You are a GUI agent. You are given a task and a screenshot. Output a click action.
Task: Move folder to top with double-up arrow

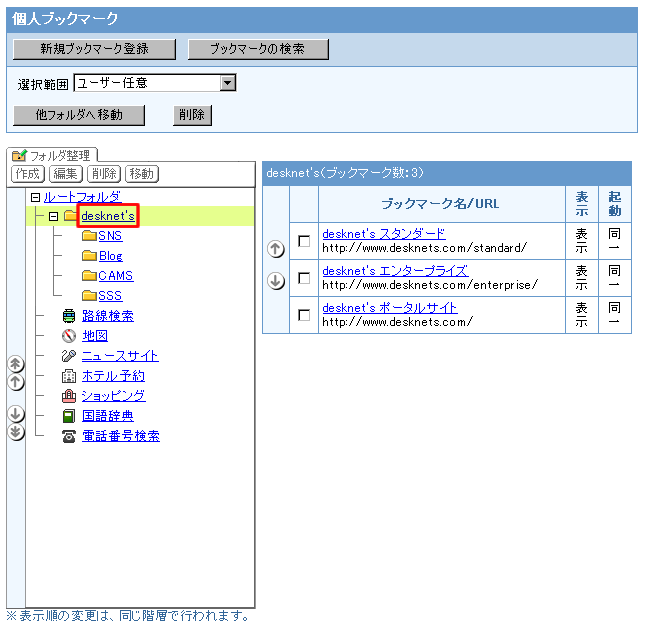16,364
